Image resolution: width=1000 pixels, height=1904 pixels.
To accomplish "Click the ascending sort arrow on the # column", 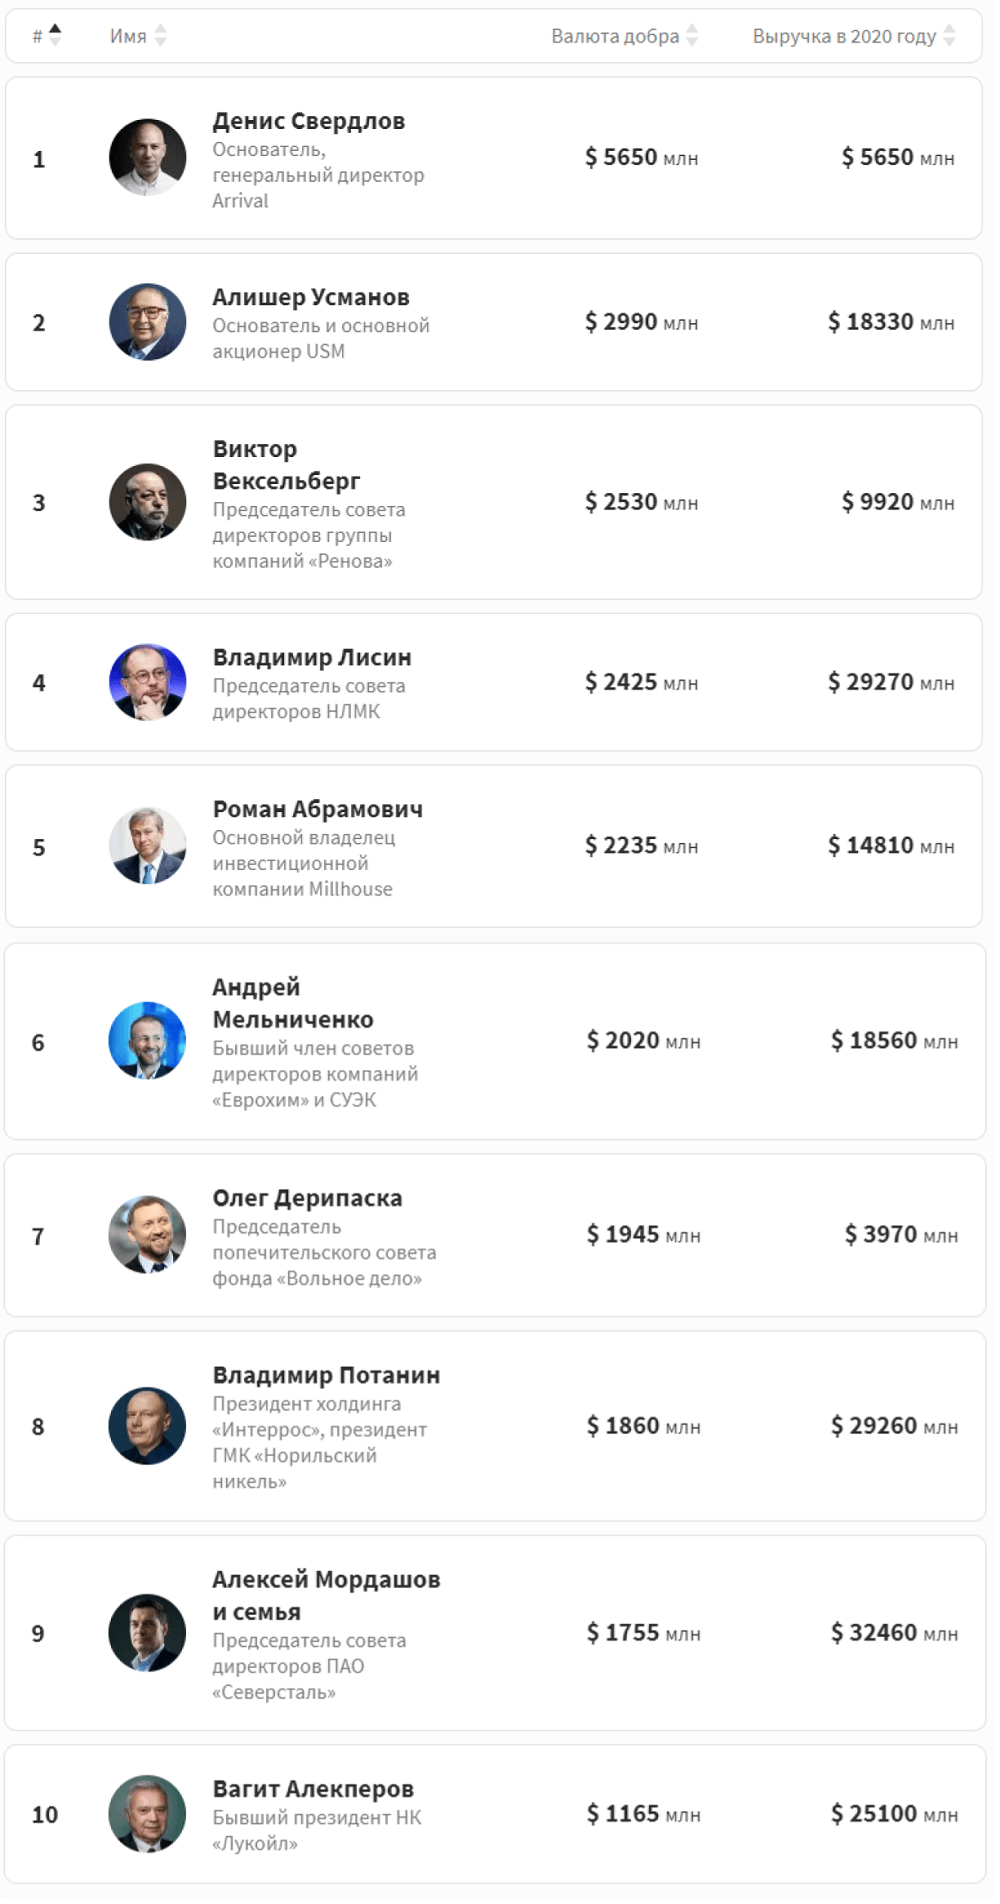I will pyautogui.click(x=54, y=28).
